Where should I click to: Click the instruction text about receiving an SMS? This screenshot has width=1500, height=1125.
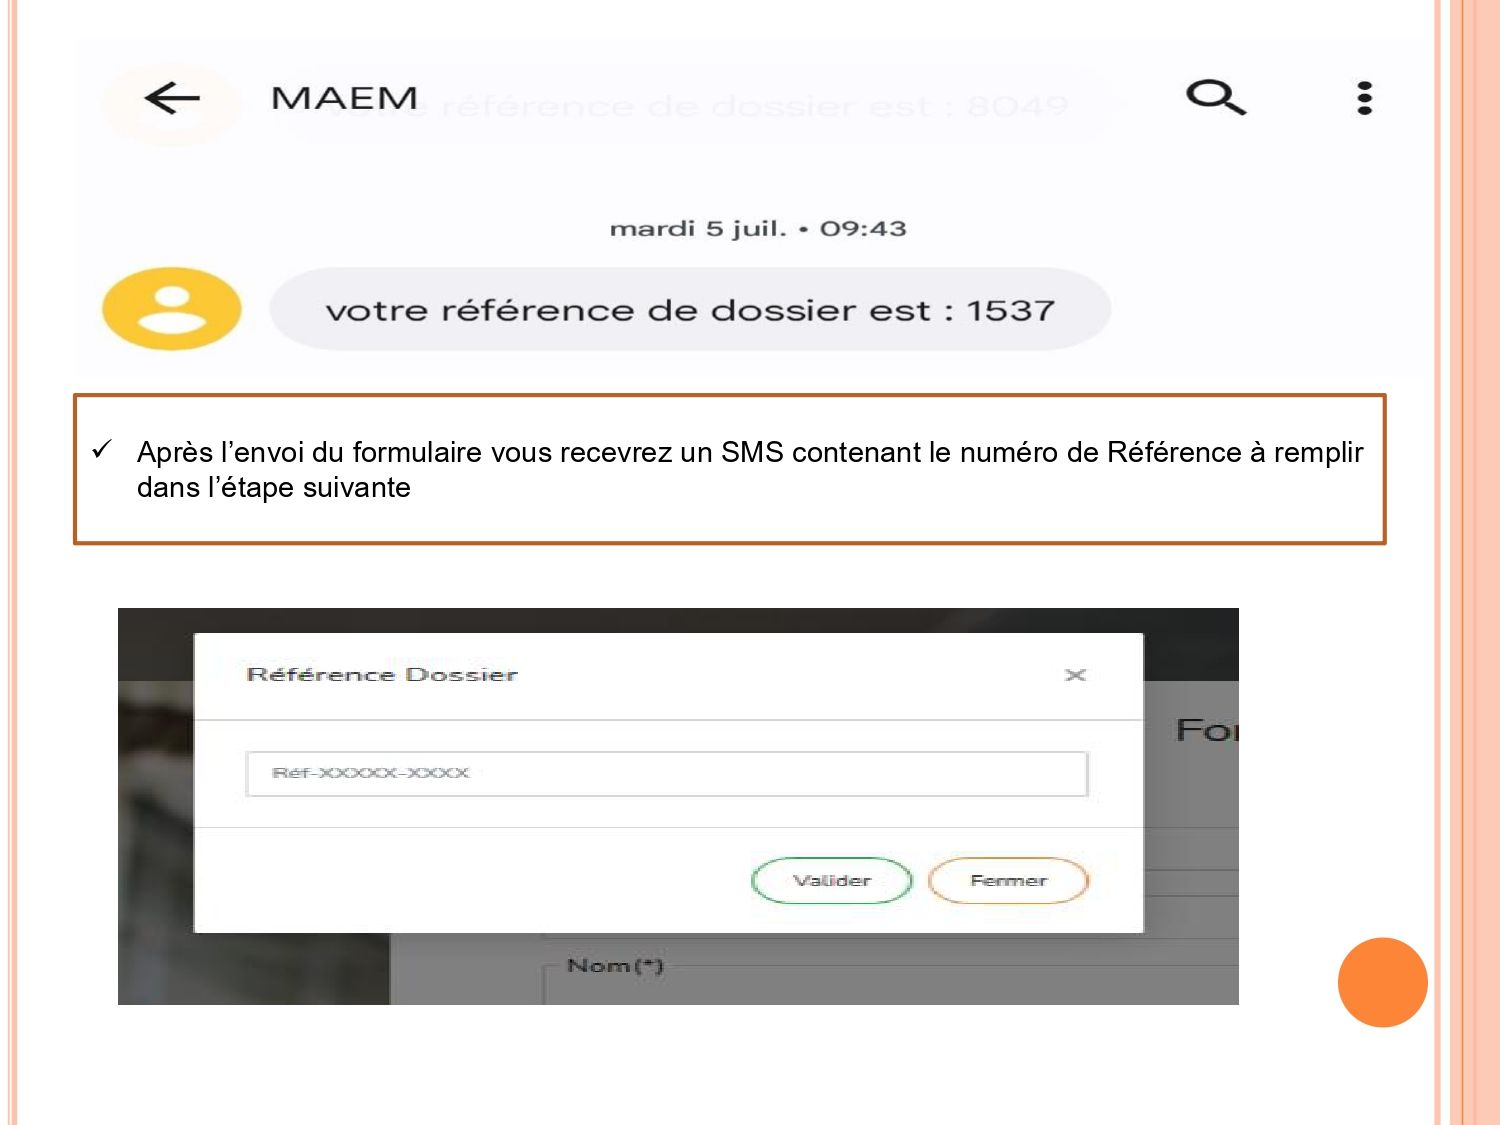coord(749,469)
